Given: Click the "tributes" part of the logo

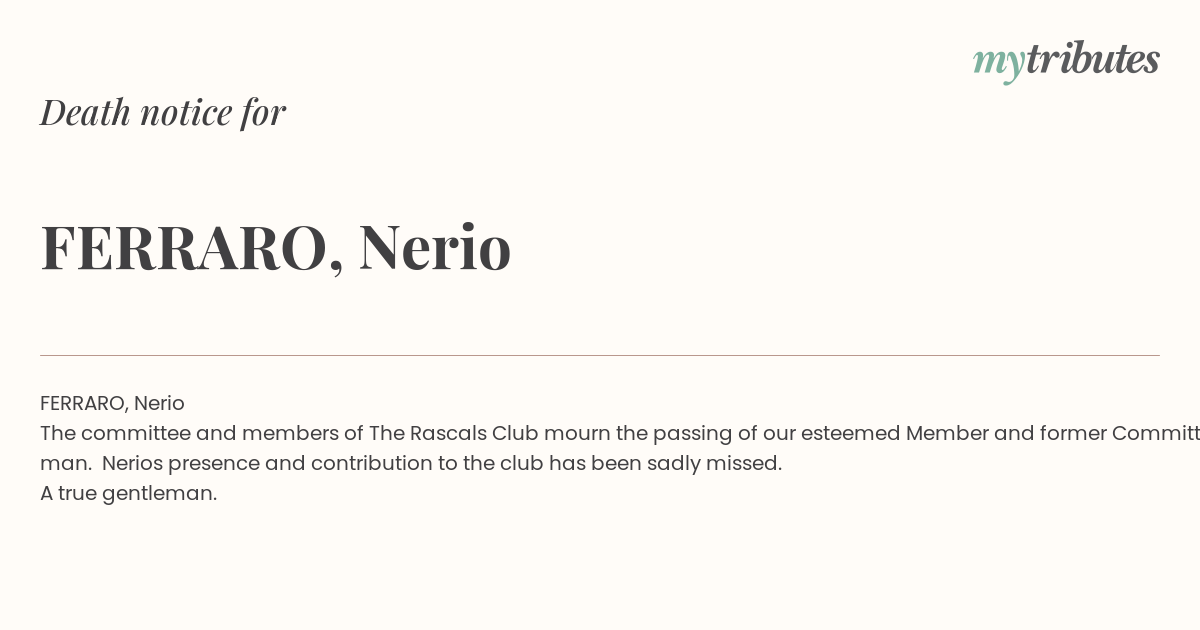Looking at the screenshot, I should [x=1092, y=59].
